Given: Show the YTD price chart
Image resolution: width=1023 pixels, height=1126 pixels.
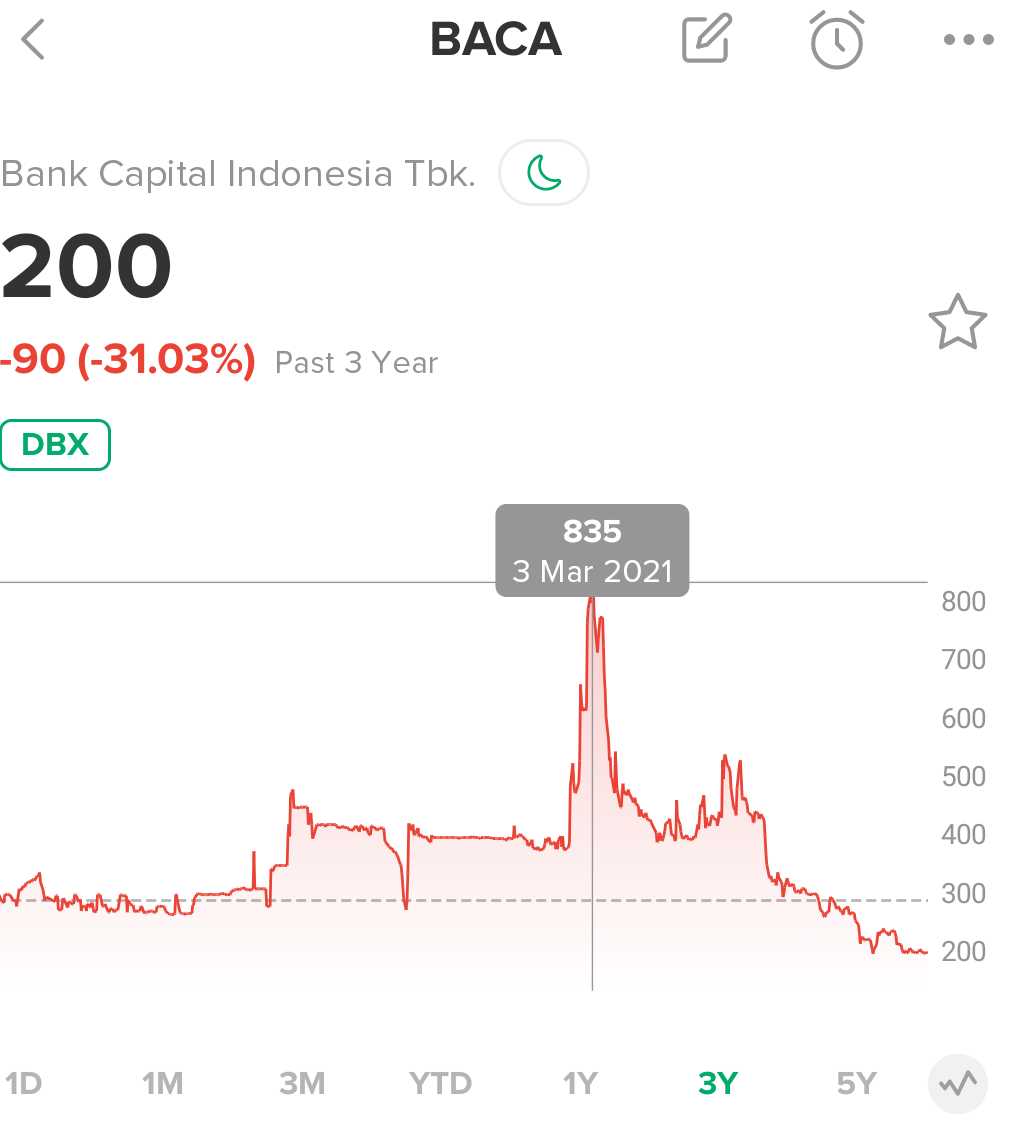Looking at the screenshot, I should (x=440, y=1084).
